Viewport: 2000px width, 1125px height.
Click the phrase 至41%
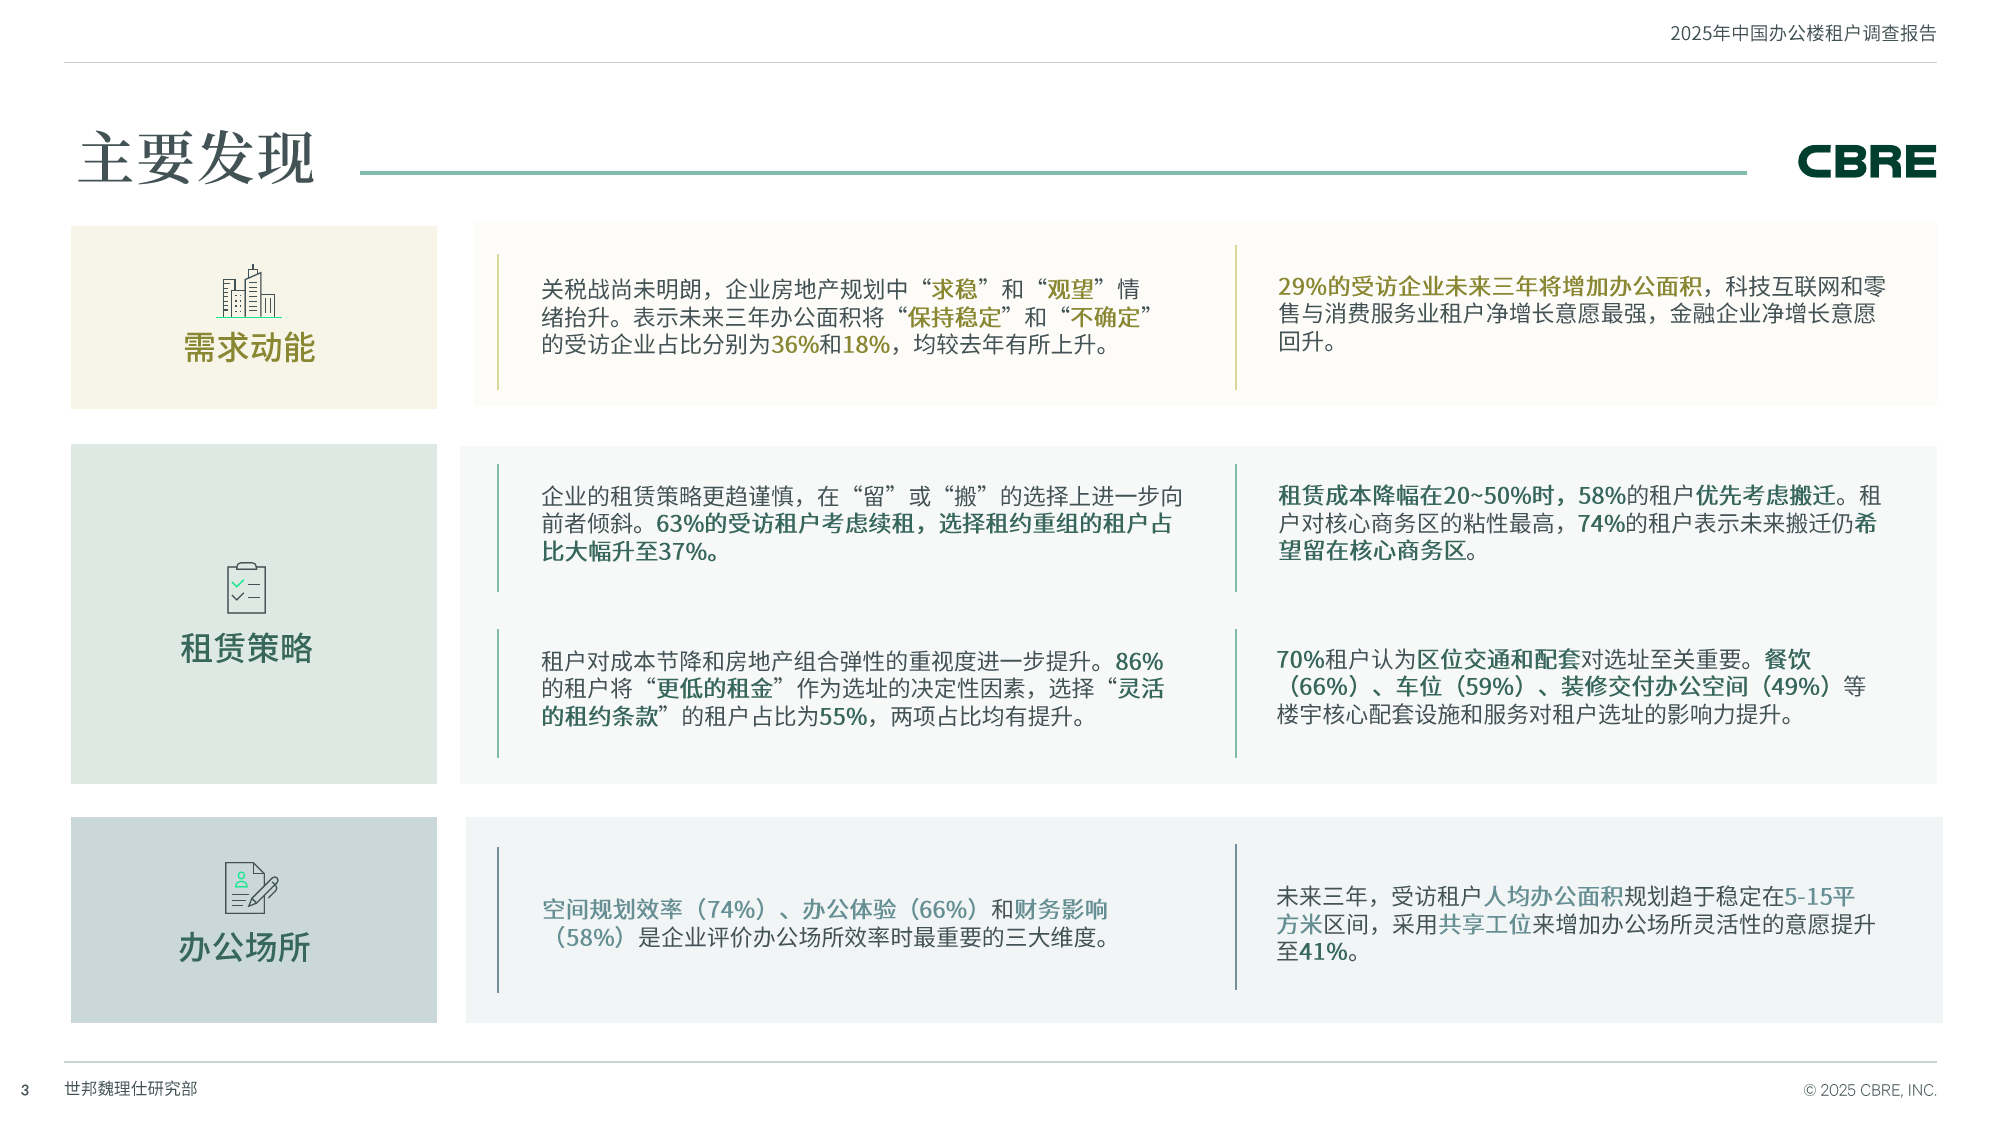pyautogui.click(x=1311, y=952)
